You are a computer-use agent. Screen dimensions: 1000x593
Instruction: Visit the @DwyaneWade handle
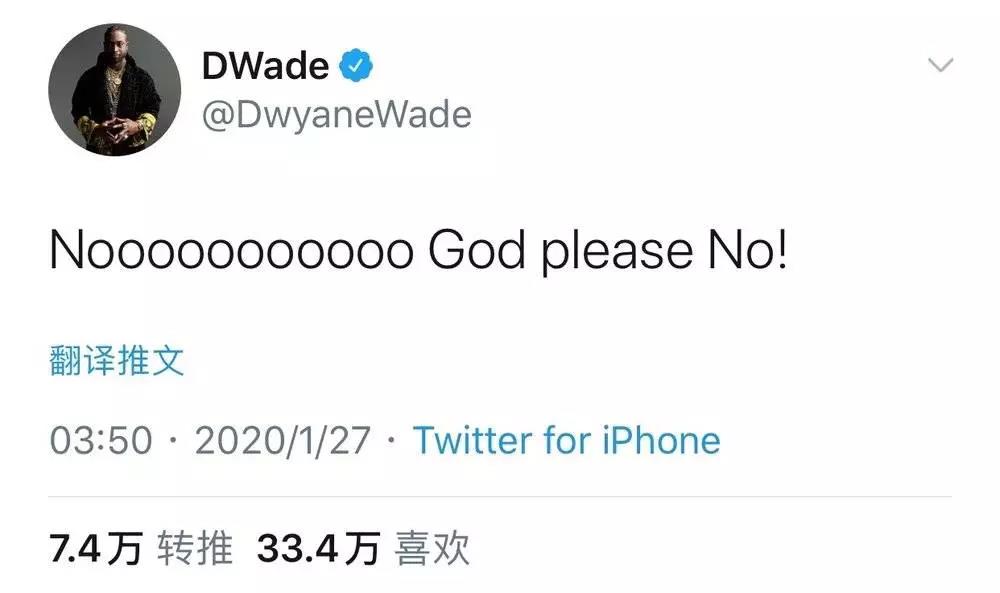[337, 115]
